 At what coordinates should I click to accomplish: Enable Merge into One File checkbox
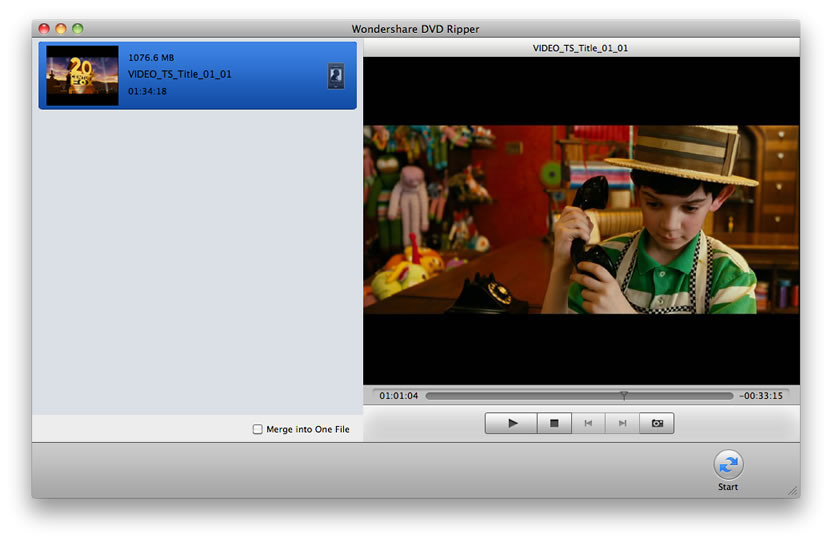click(x=257, y=429)
